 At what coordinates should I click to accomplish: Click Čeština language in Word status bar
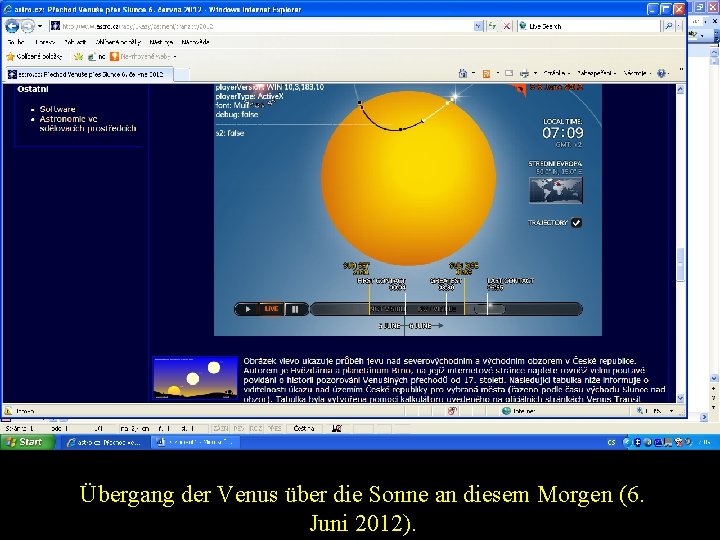click(304, 428)
